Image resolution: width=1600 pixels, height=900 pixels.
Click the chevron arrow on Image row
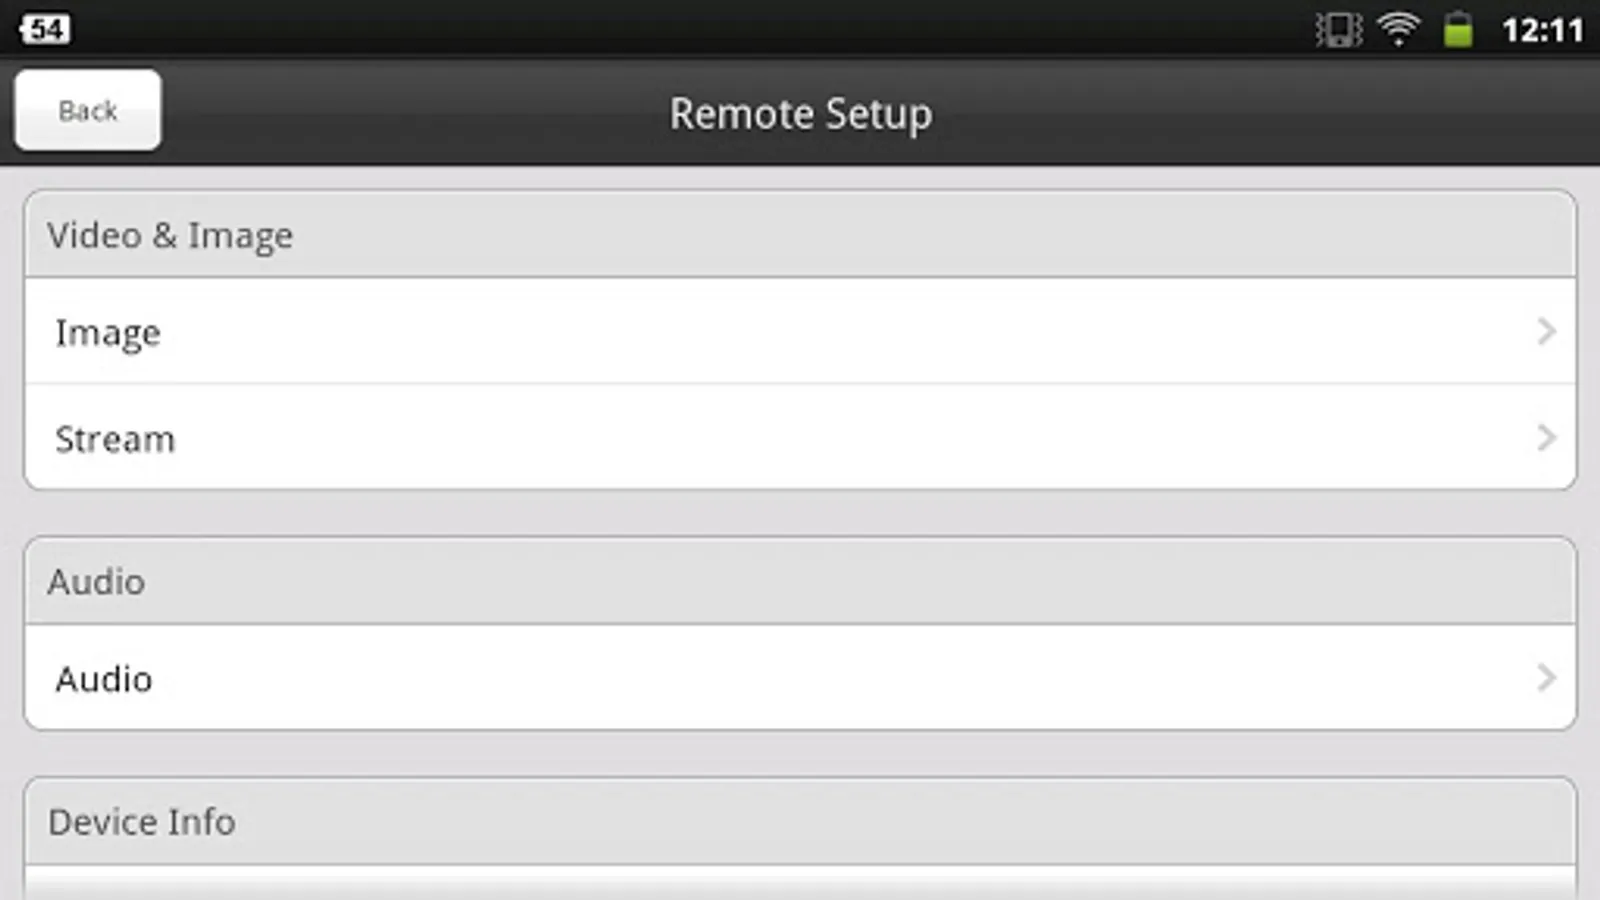coord(1546,332)
